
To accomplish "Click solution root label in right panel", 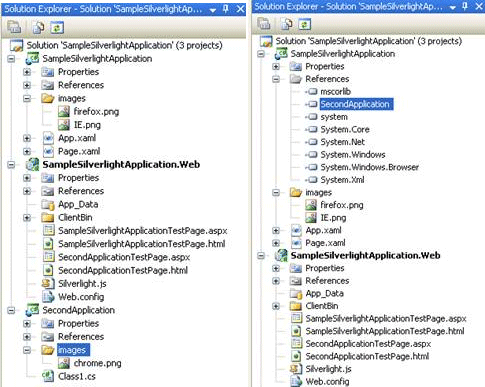I will (368, 41).
